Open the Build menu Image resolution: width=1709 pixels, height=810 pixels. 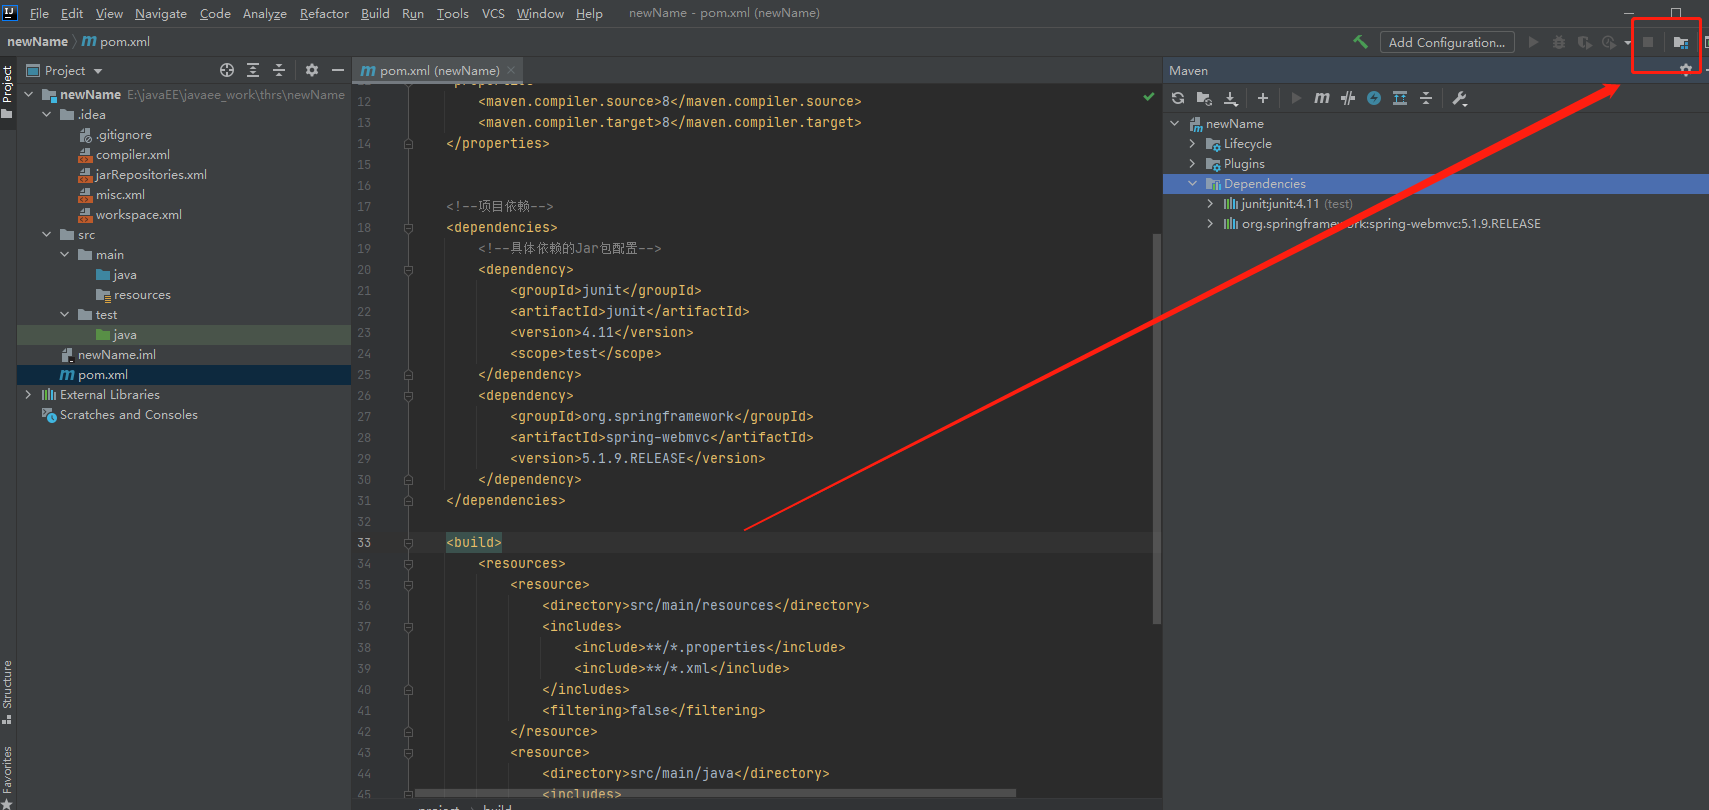click(x=375, y=13)
